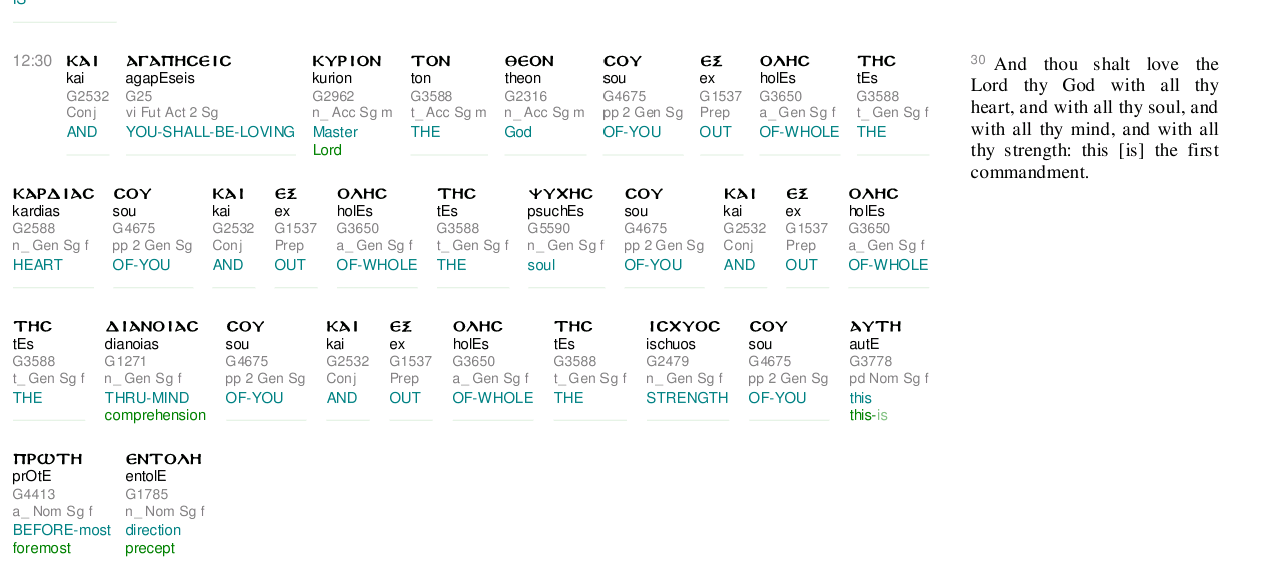Open Strong's number G25

[139, 96]
